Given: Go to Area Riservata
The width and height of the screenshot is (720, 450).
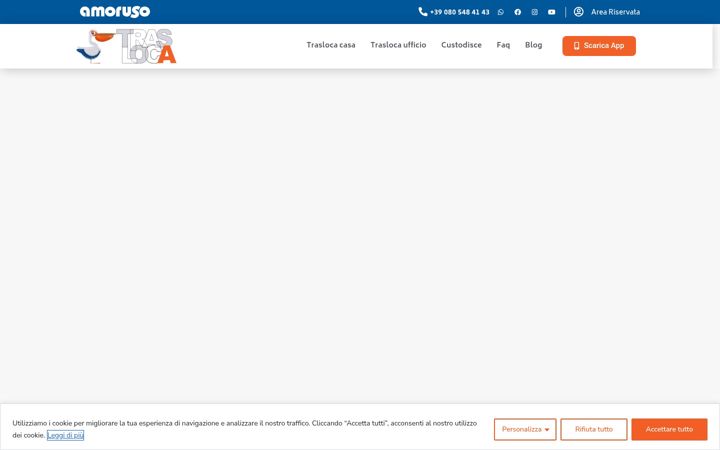Looking at the screenshot, I should (x=615, y=12).
